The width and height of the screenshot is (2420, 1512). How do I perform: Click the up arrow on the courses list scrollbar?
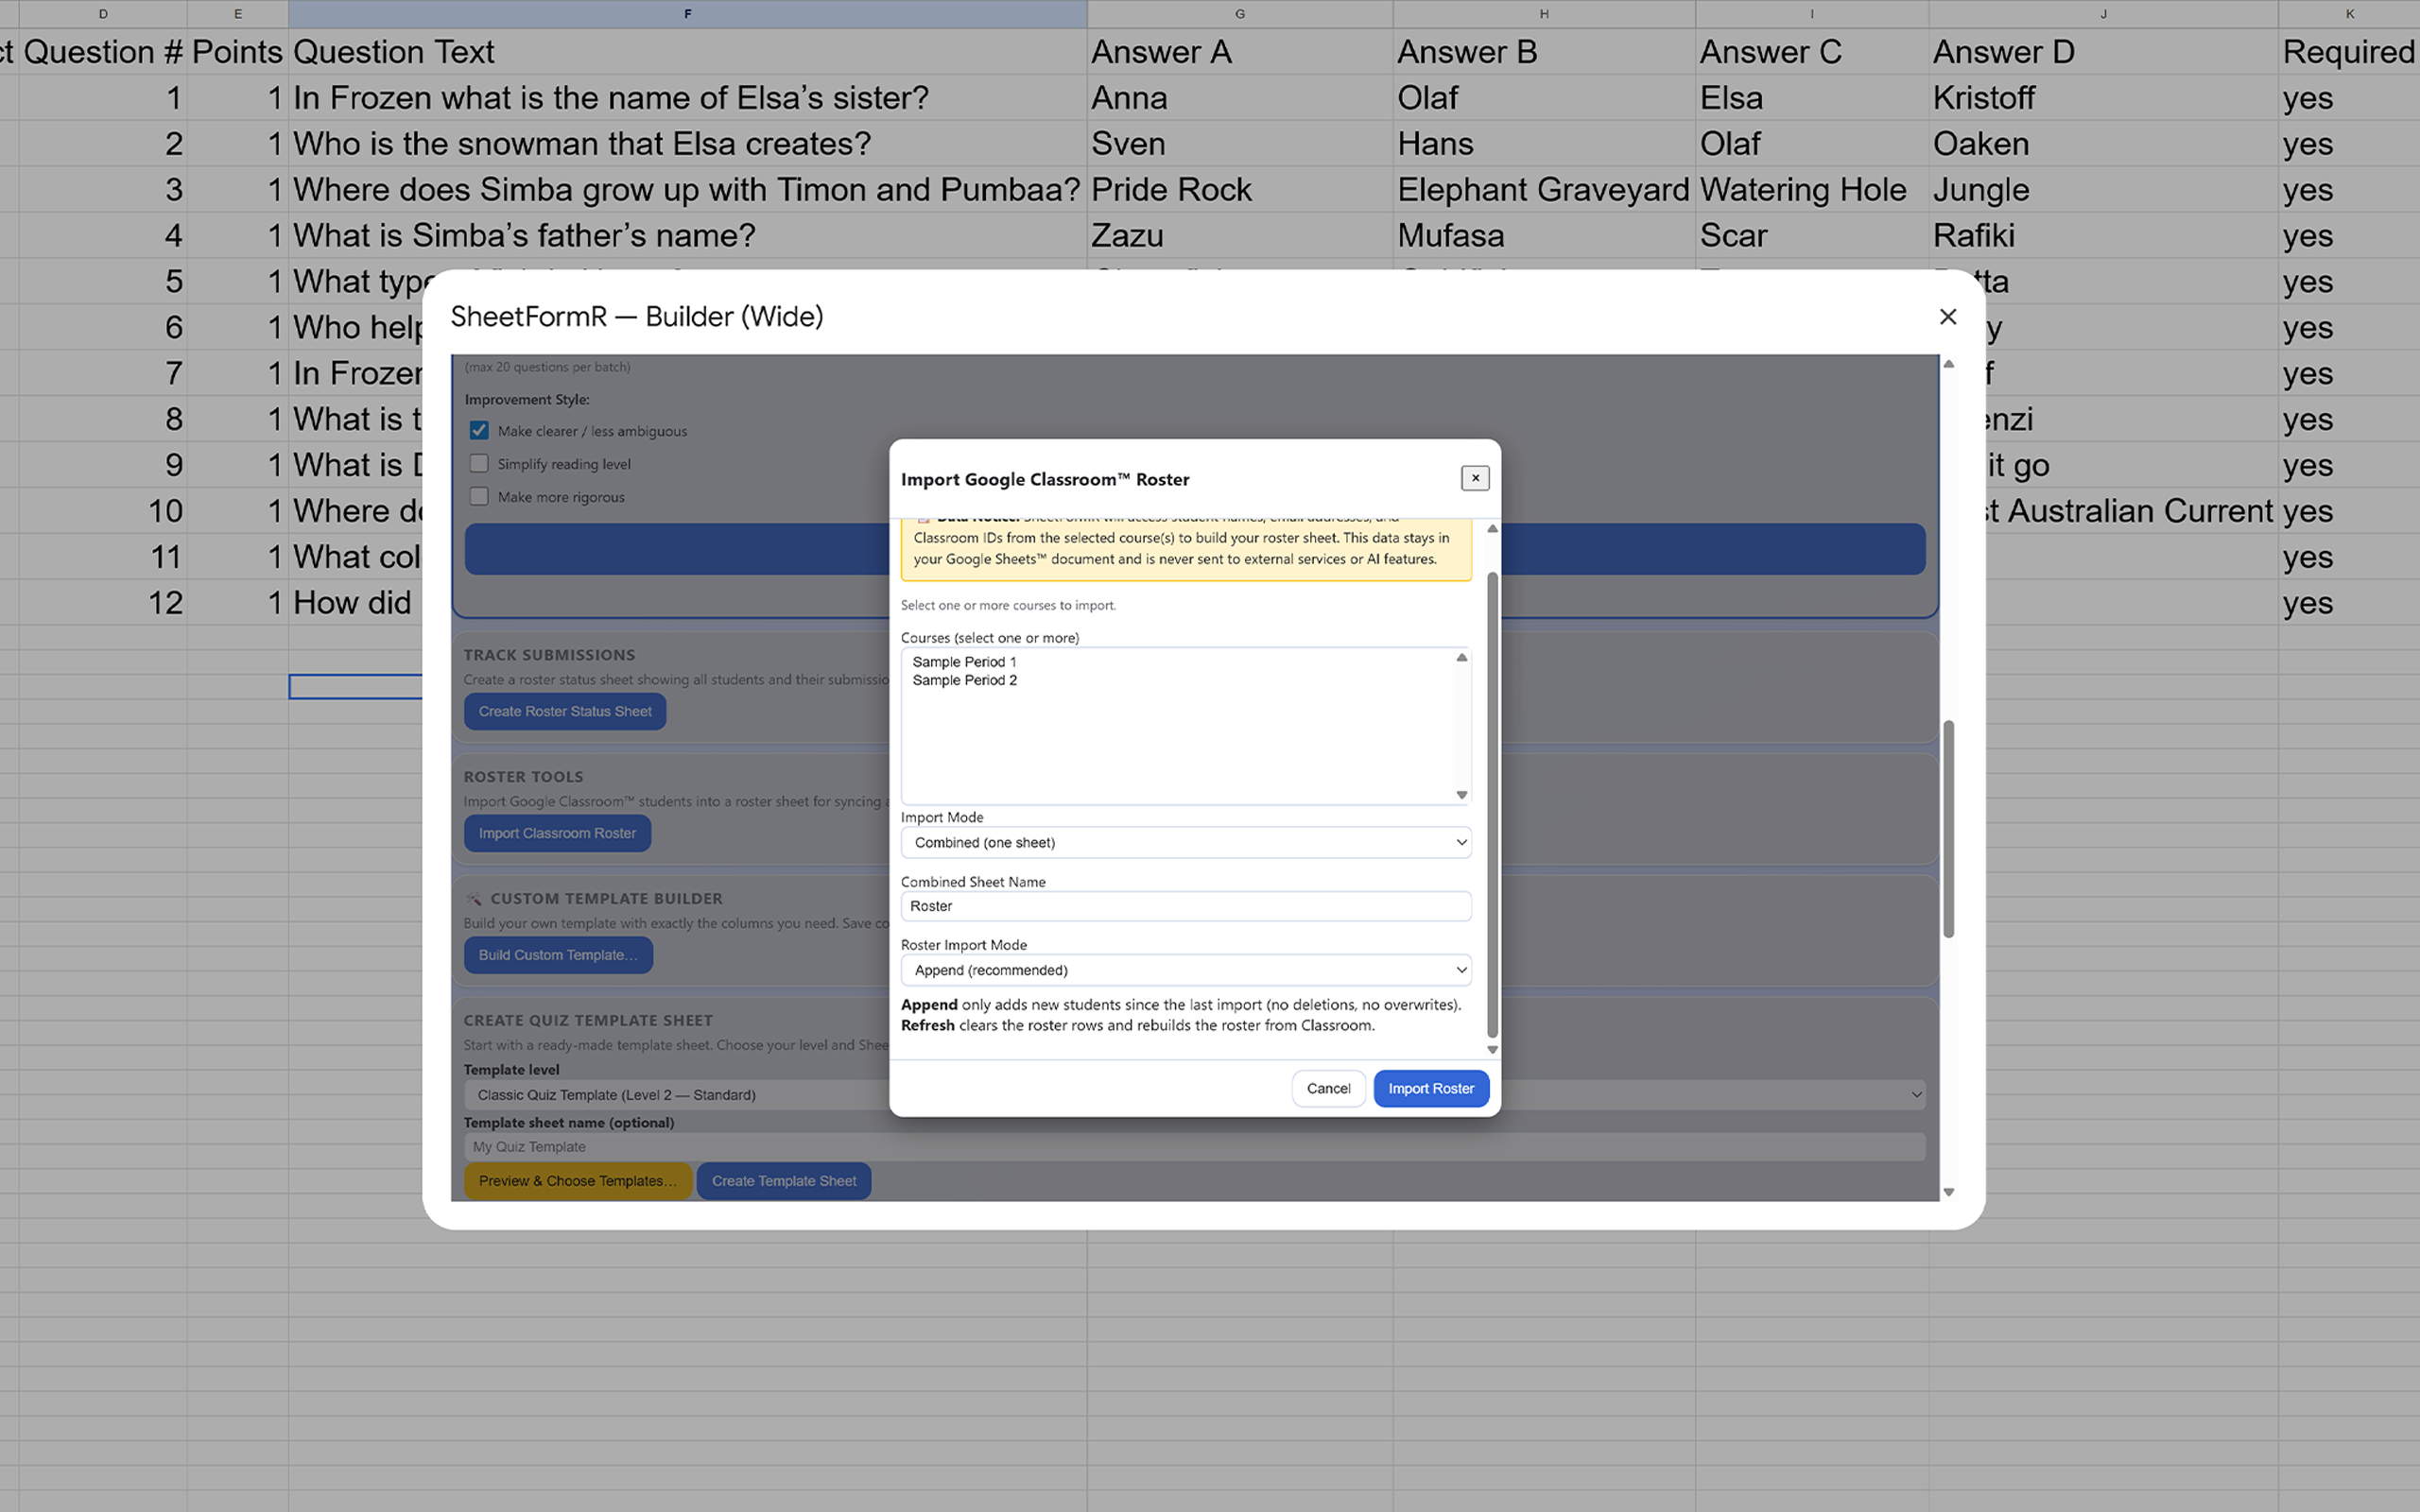tap(1461, 657)
